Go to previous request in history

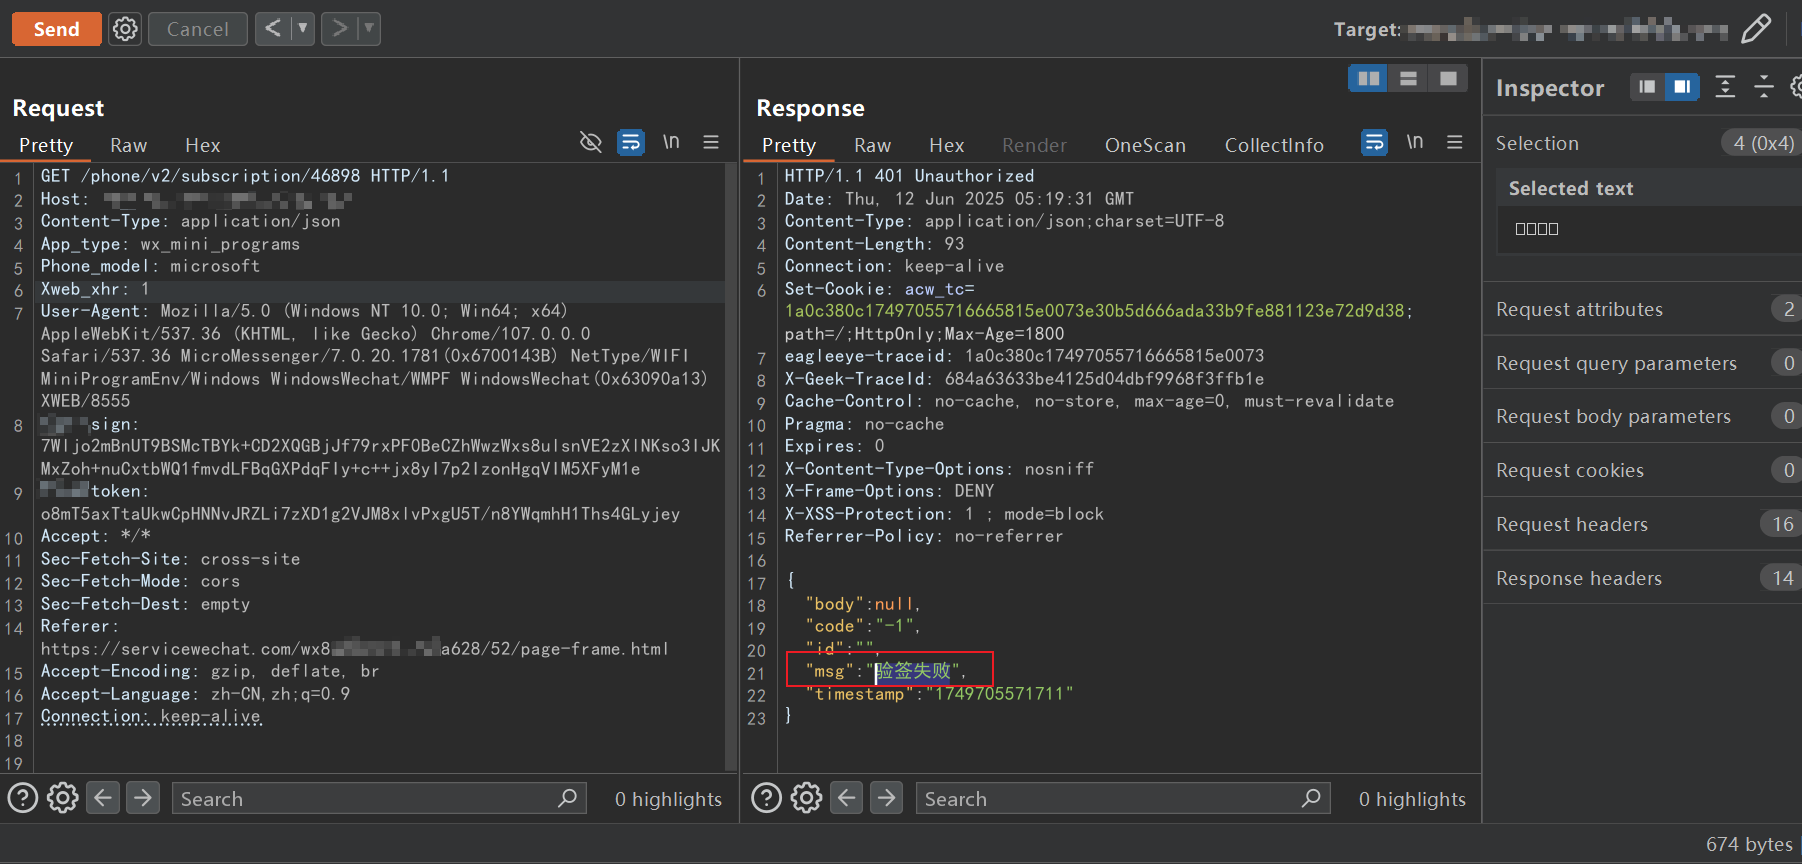click(272, 28)
